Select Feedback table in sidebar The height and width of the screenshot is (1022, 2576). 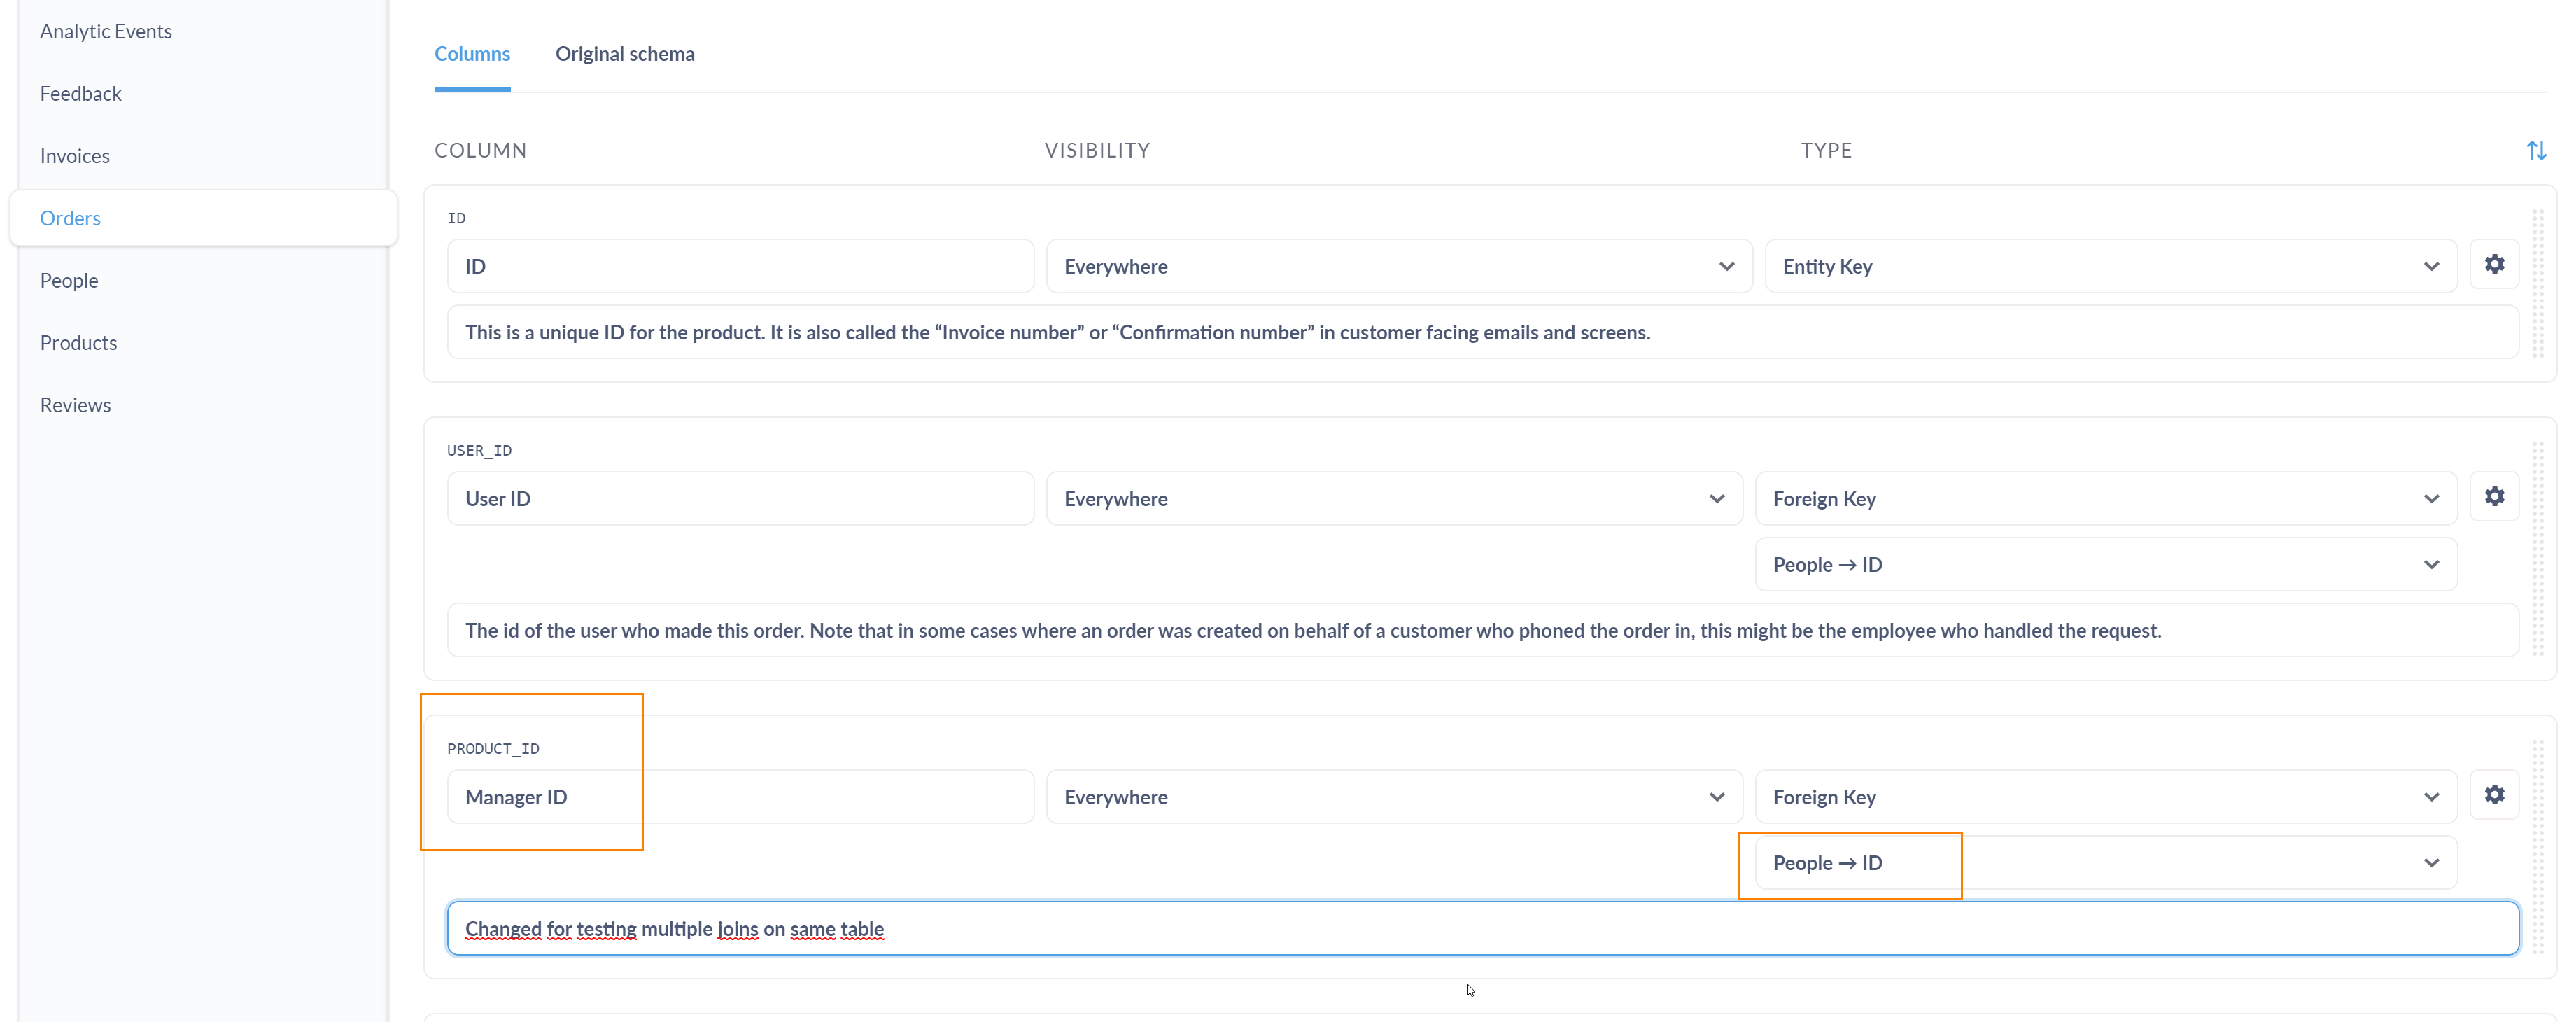[81, 94]
